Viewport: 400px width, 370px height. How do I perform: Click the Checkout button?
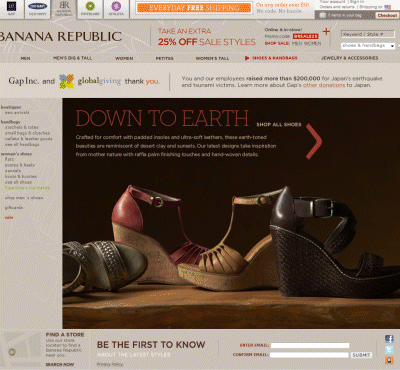tap(387, 15)
